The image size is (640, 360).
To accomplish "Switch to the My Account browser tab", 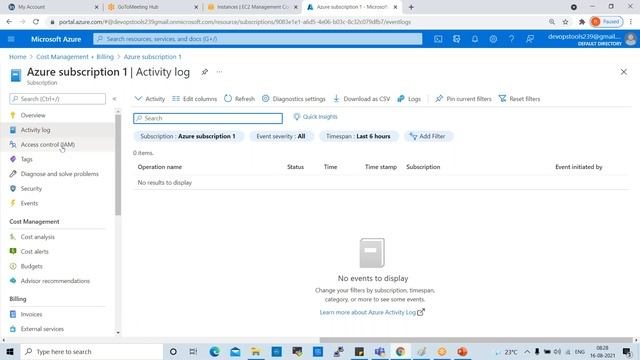I will (52, 7).
